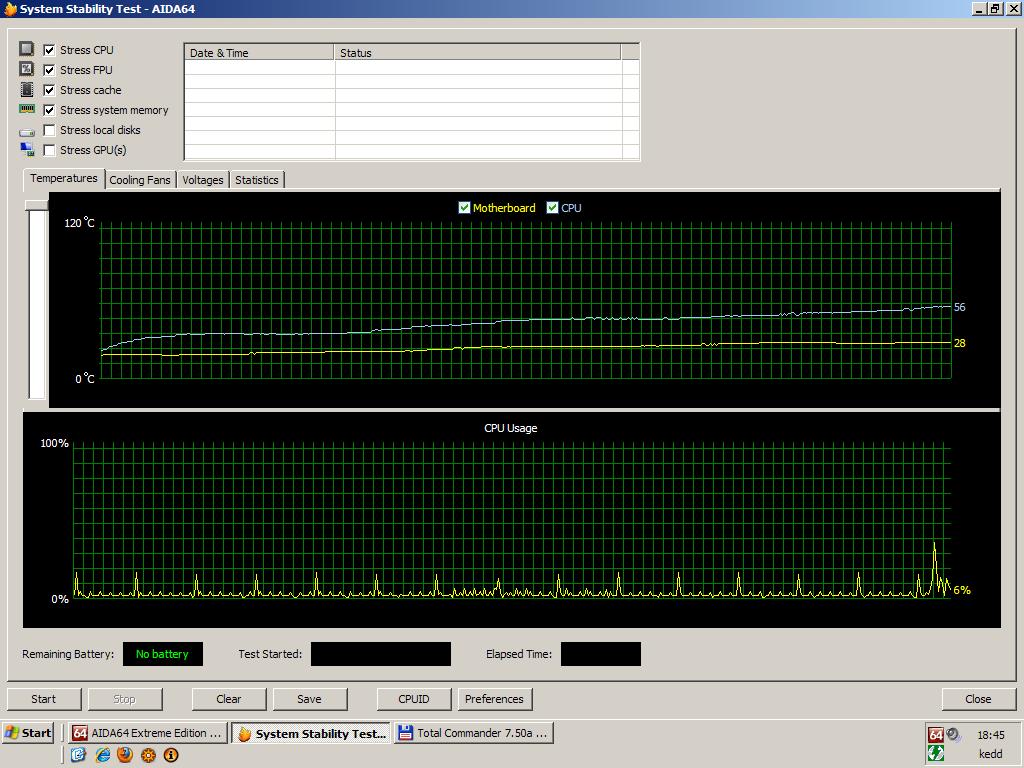Click the 18:45 taskbar clock
The height and width of the screenshot is (768, 1024).
pos(991,735)
